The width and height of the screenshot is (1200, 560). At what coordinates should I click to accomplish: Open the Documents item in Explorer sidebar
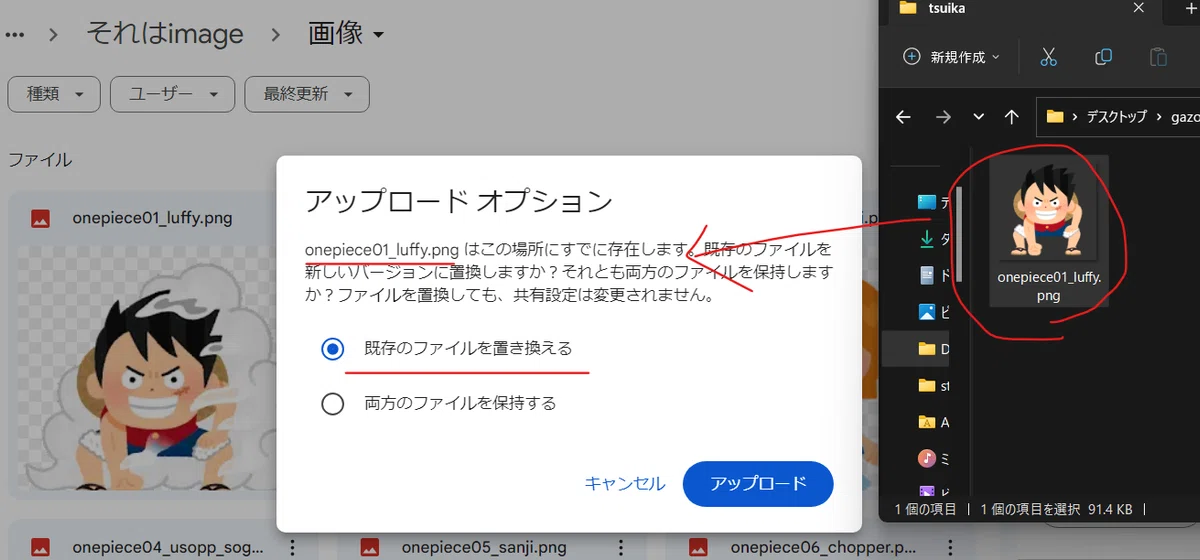coord(933,275)
